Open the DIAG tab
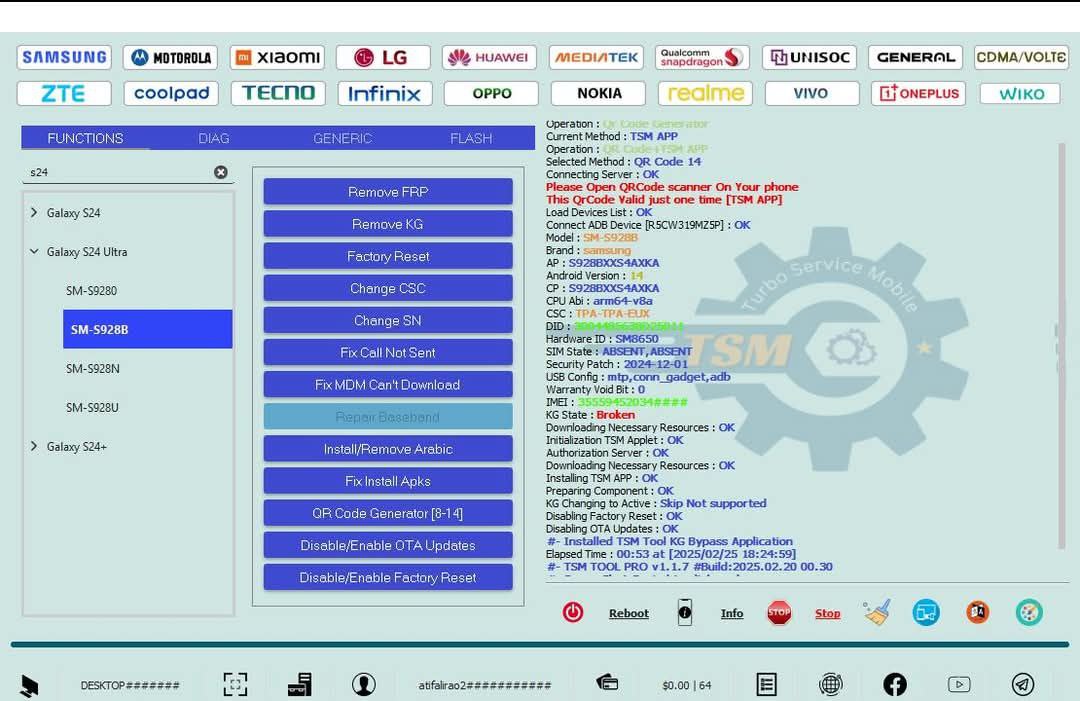1080x701 pixels. point(213,138)
